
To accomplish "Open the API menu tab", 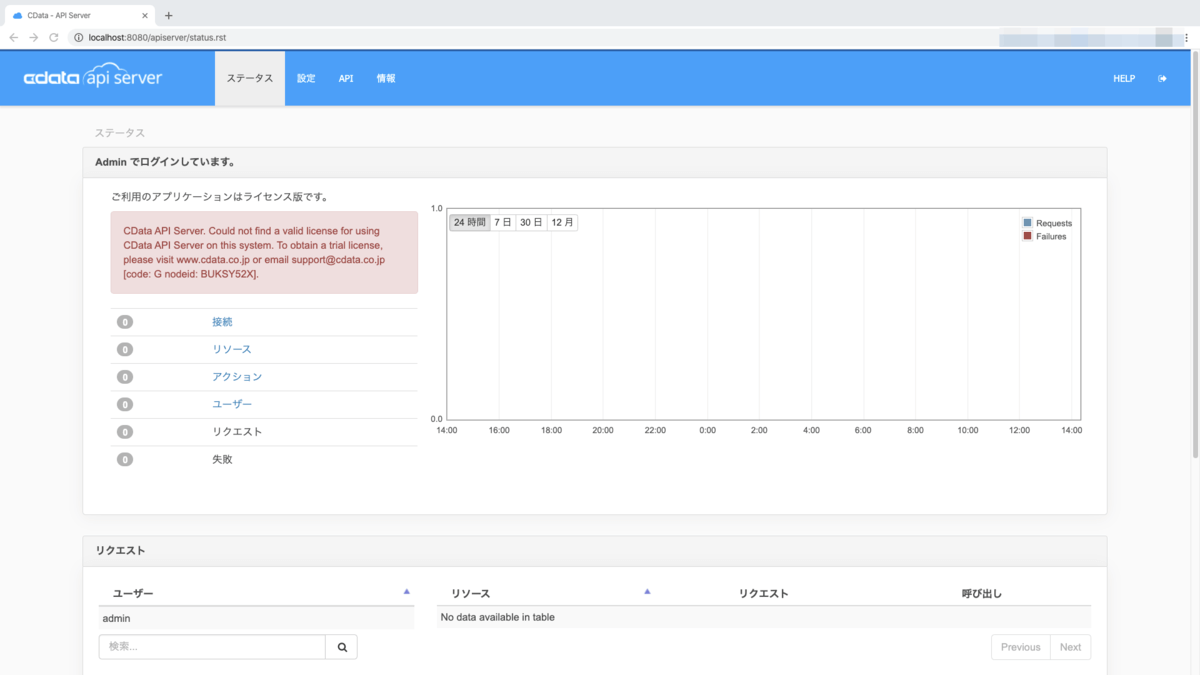I will coord(346,79).
